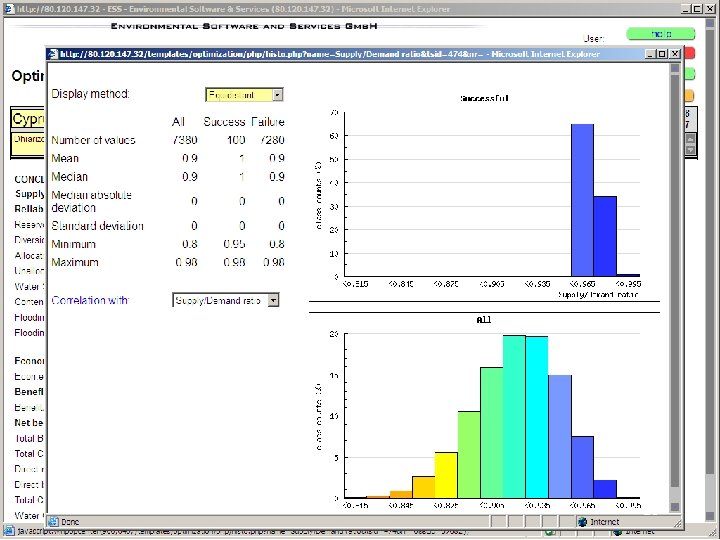
Task: Maximize the histogram popup window
Action: 662,54
